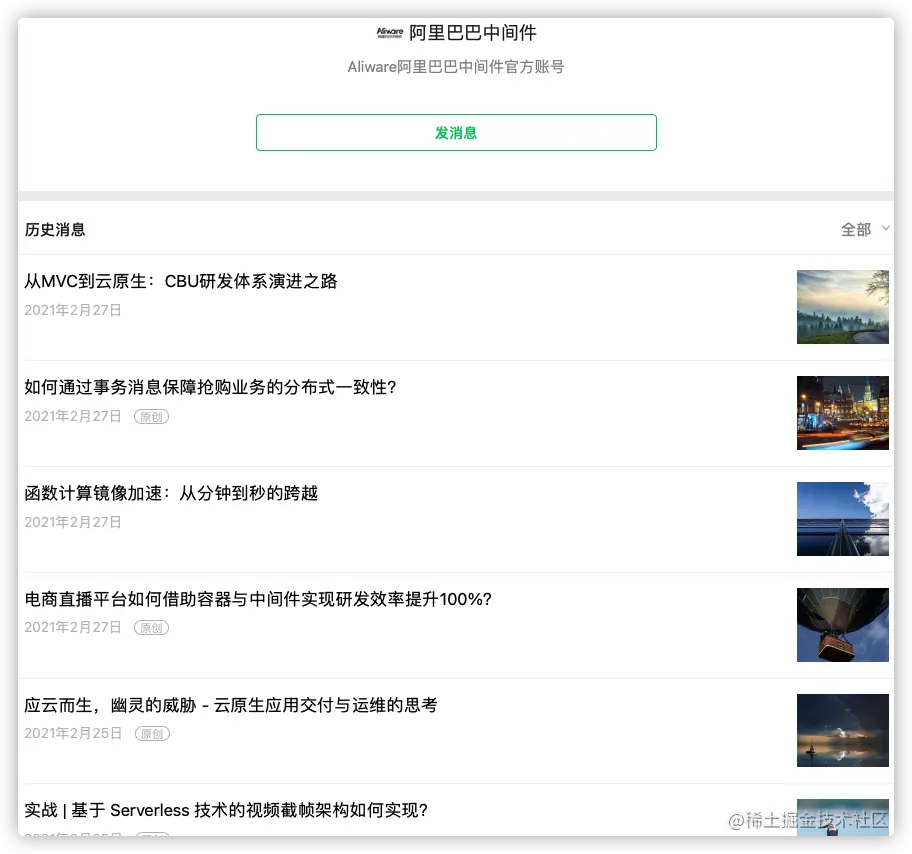
Task: Click the 2021年2月25日 date under 应云而生 article
Action: pos(73,733)
